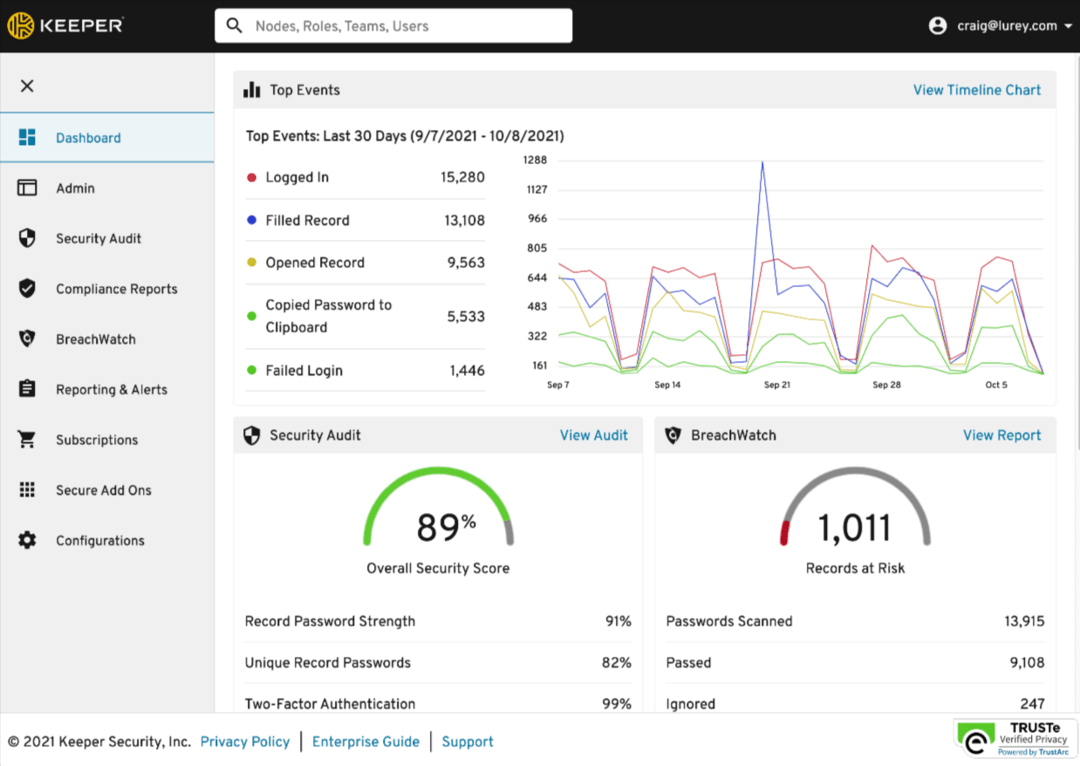Click the Subscriptions shopping cart icon

(x=27, y=440)
